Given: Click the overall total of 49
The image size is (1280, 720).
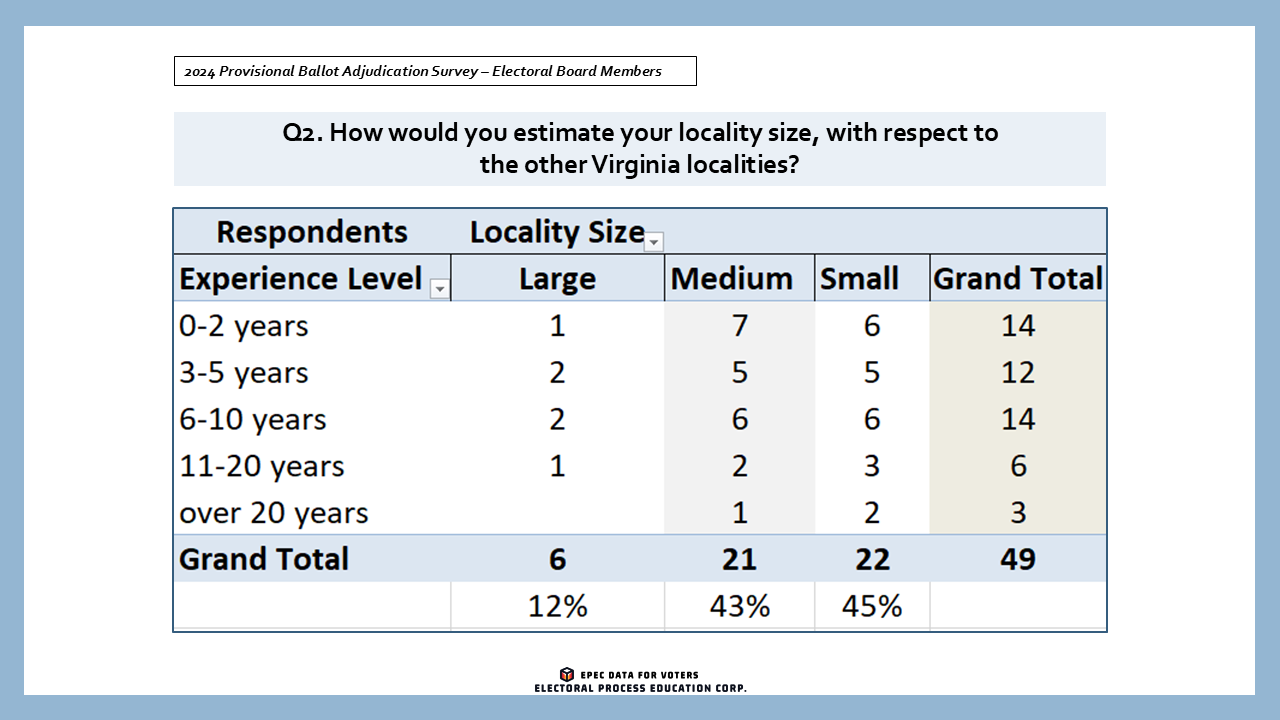Looking at the screenshot, I should click(x=1018, y=558).
